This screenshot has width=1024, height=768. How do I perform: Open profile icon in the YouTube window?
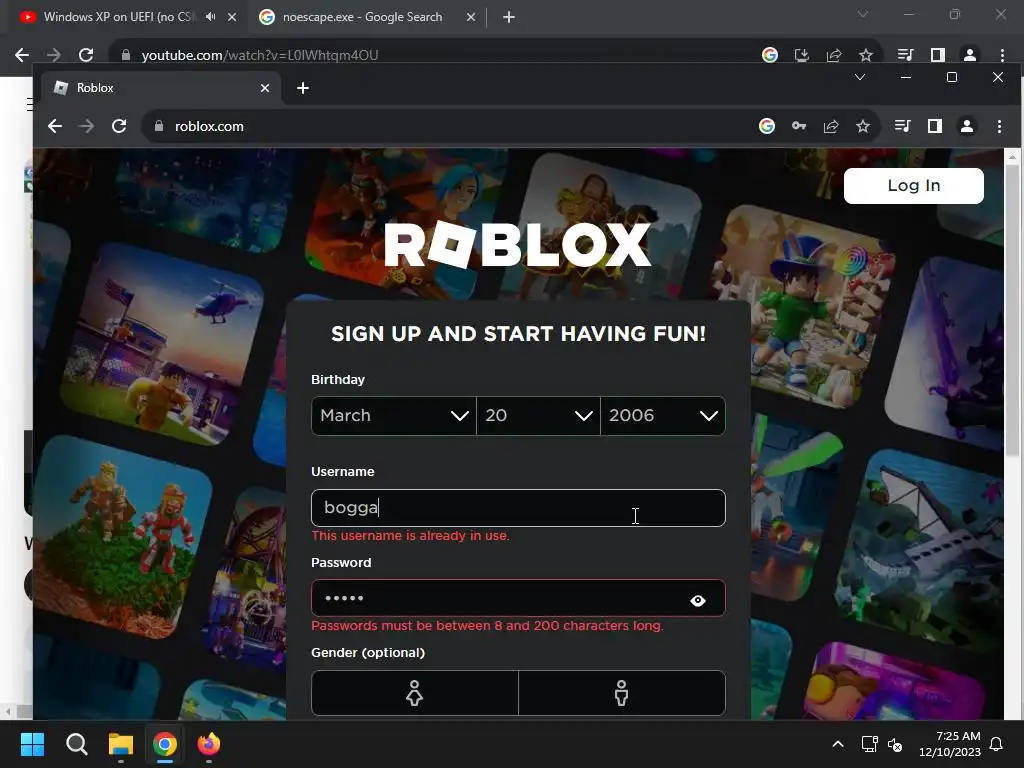click(x=970, y=55)
